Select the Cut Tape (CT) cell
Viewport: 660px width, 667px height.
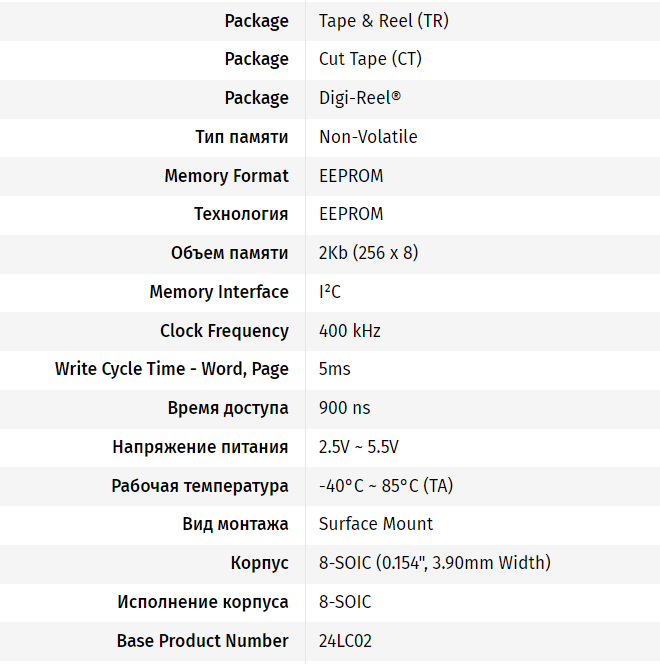coord(370,59)
